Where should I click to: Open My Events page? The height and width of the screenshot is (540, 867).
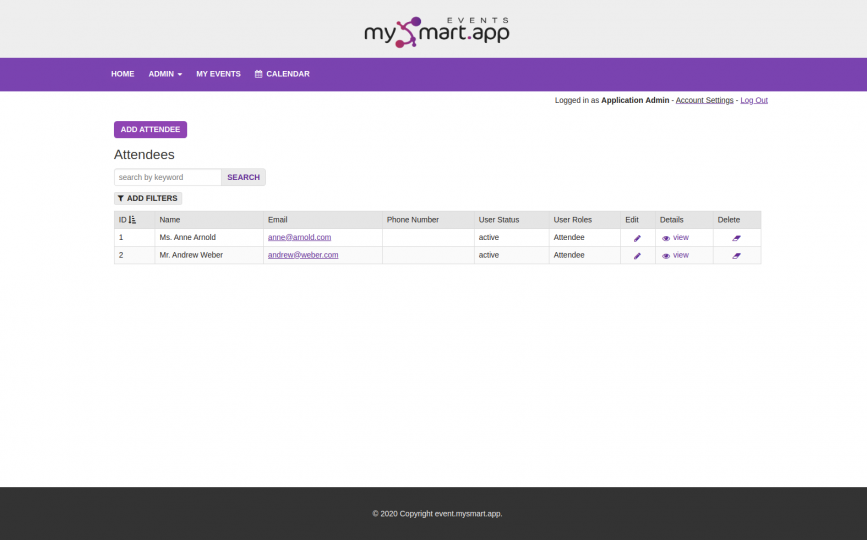[218, 74]
